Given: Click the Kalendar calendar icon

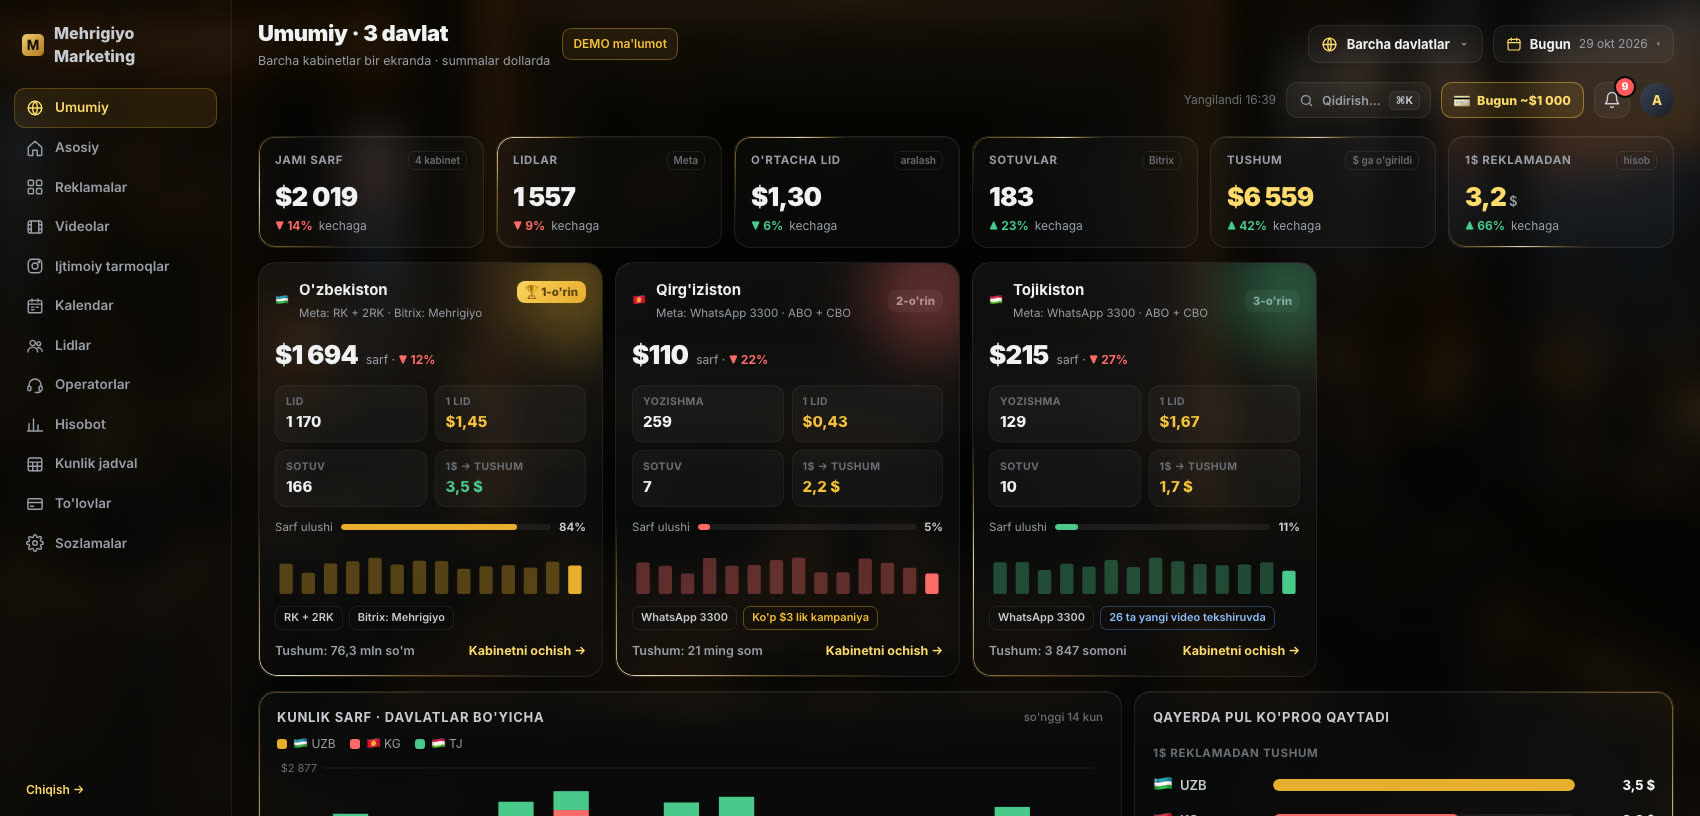Looking at the screenshot, I should (x=35, y=306).
